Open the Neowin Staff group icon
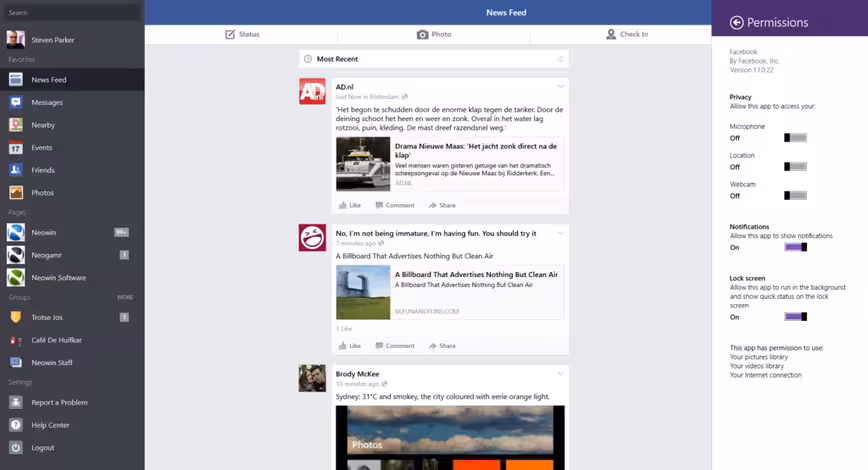Viewport: 868px width, 470px height. click(x=16, y=363)
